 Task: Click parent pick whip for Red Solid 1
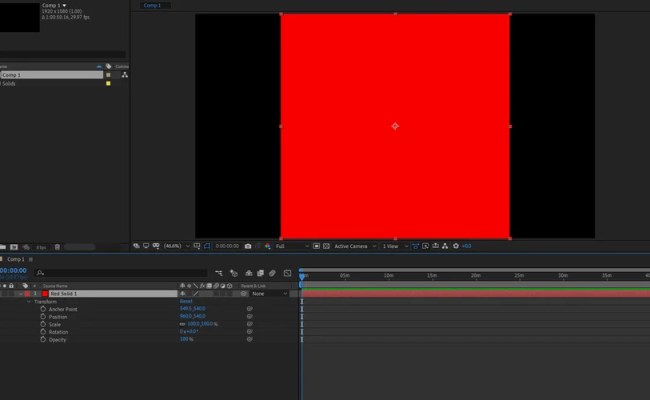click(x=244, y=293)
